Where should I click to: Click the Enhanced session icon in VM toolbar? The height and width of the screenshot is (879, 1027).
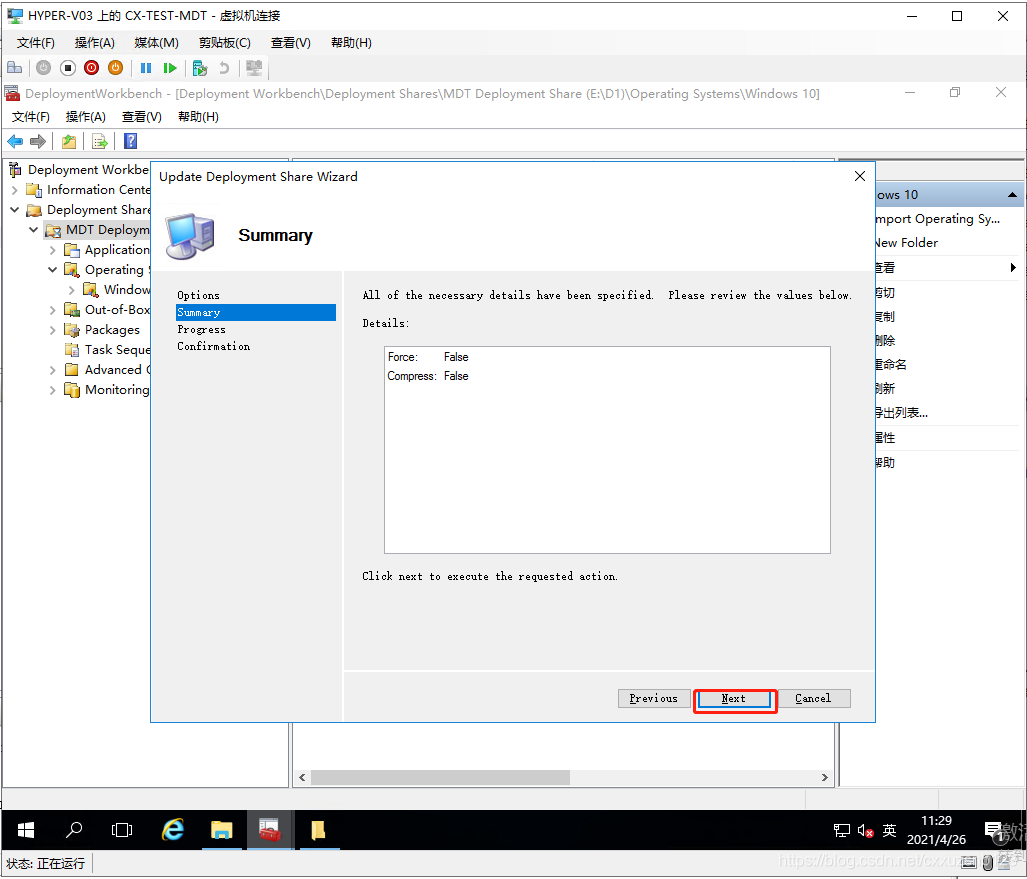click(x=253, y=67)
